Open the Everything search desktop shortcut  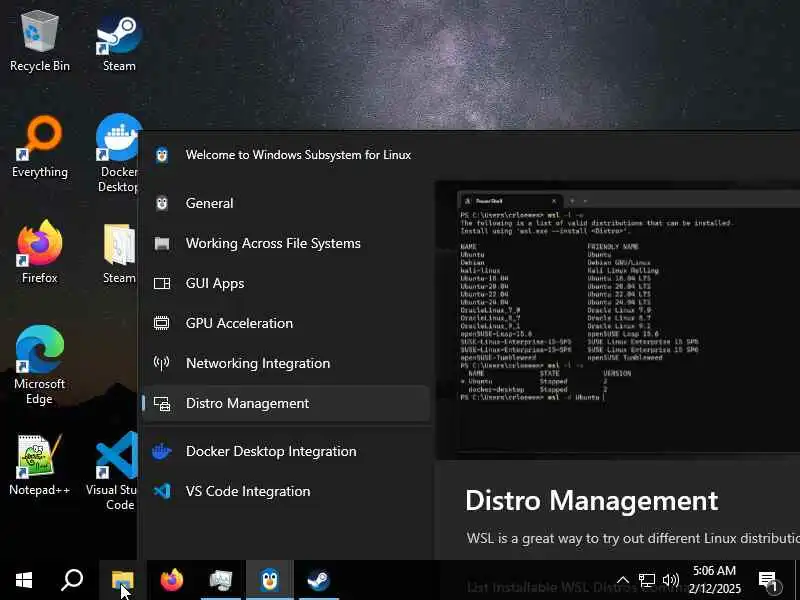40,147
